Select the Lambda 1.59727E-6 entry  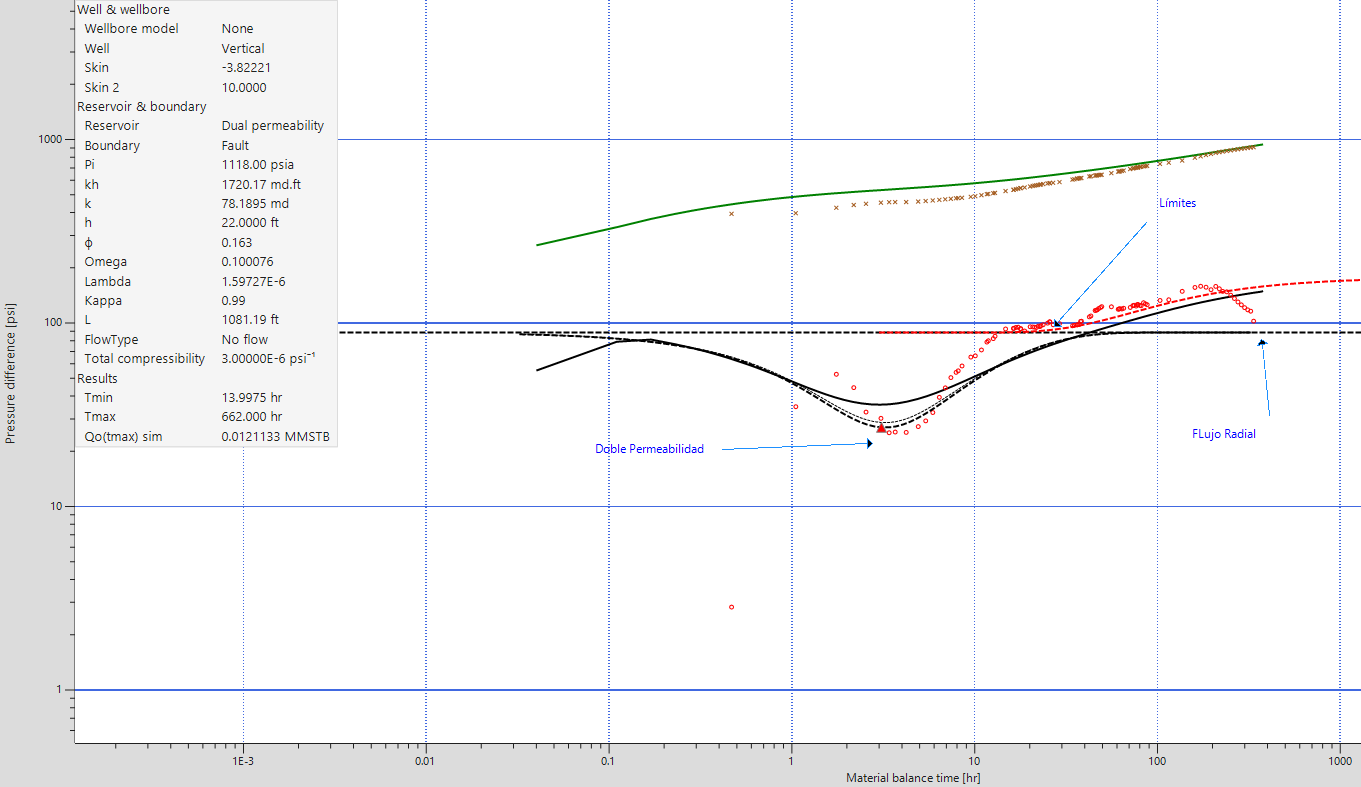[x=258, y=282]
